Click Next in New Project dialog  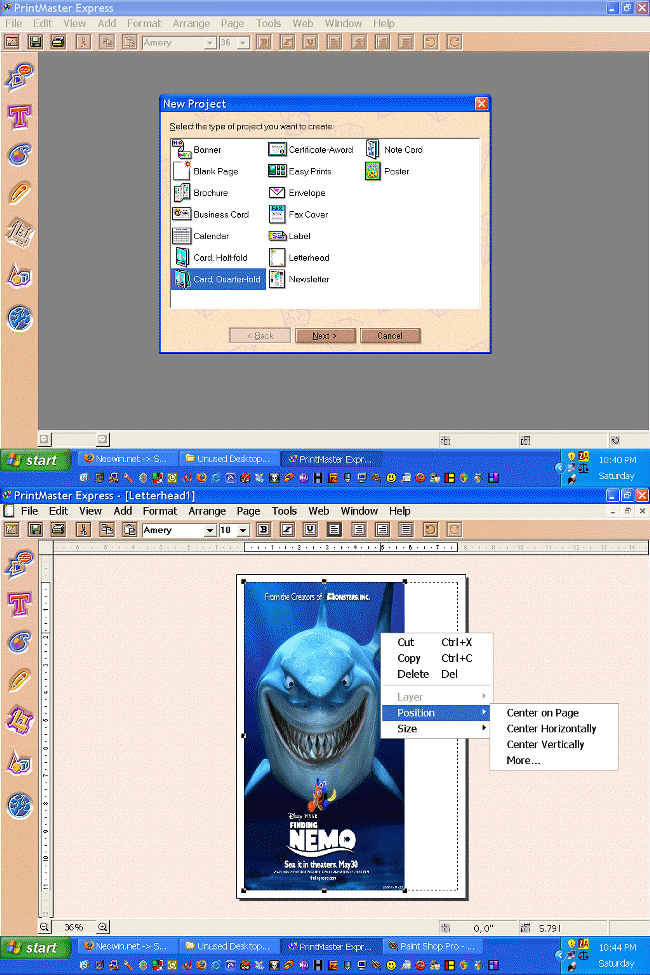(x=325, y=336)
